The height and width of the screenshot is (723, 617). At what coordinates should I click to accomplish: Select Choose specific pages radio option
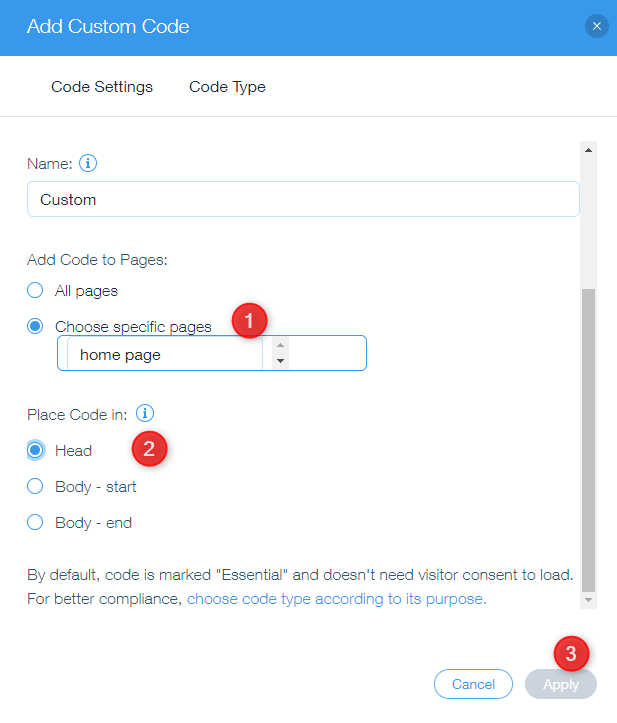(x=36, y=326)
